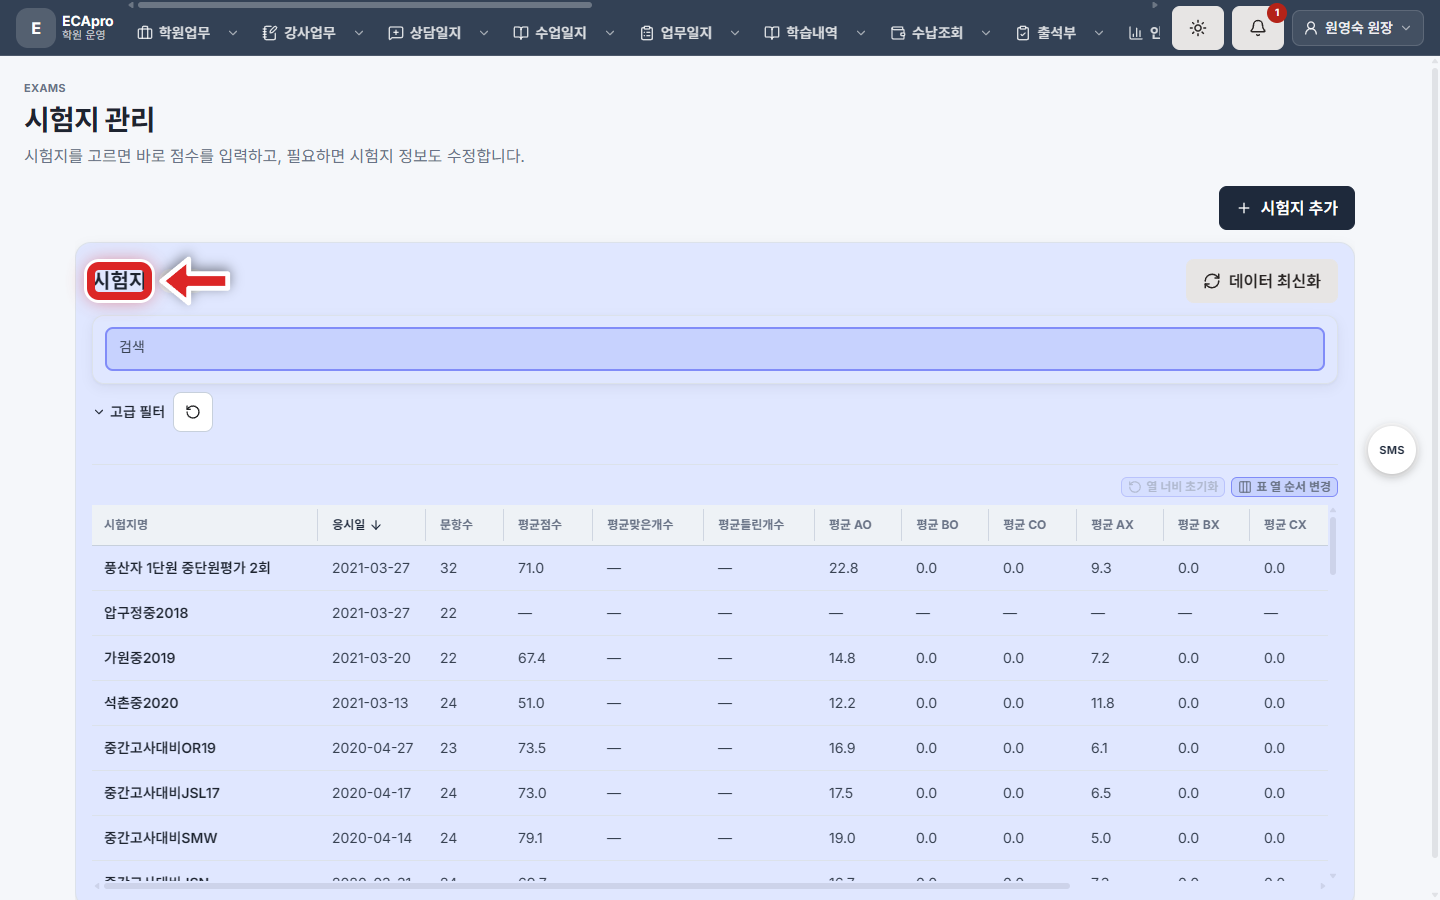Click 문항수 column header
This screenshot has width=1440, height=900.
coord(464,525)
